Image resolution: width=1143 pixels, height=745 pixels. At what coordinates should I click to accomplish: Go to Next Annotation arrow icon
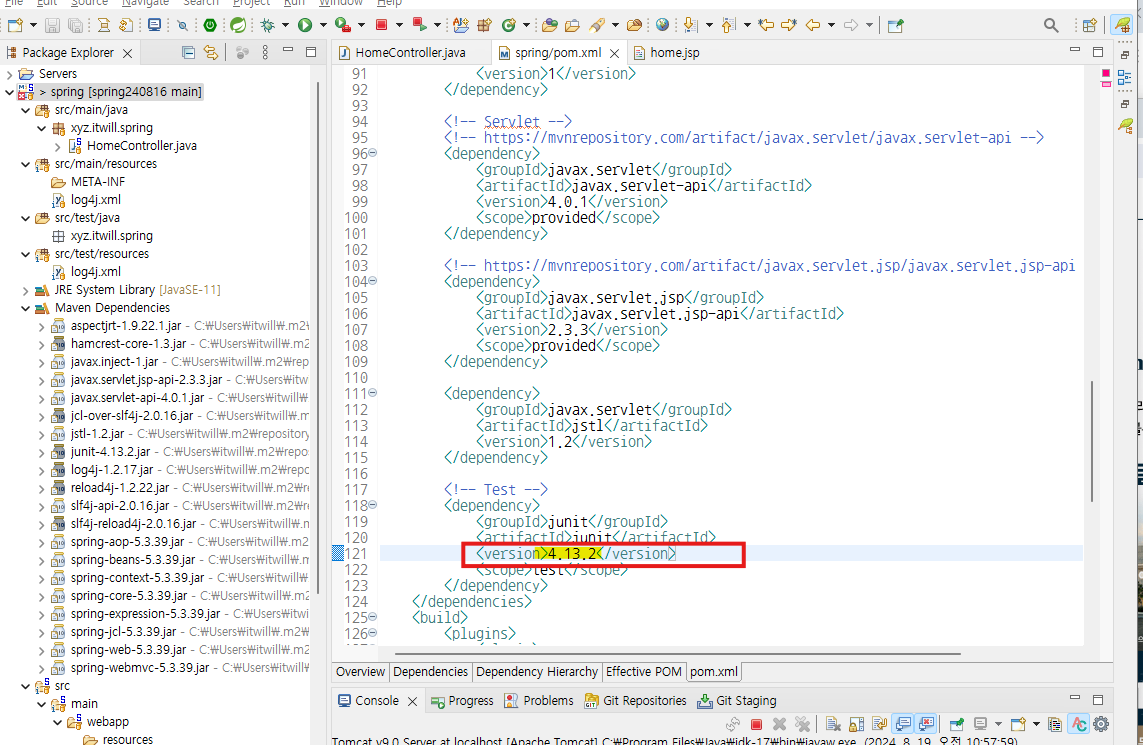[x=690, y=26]
